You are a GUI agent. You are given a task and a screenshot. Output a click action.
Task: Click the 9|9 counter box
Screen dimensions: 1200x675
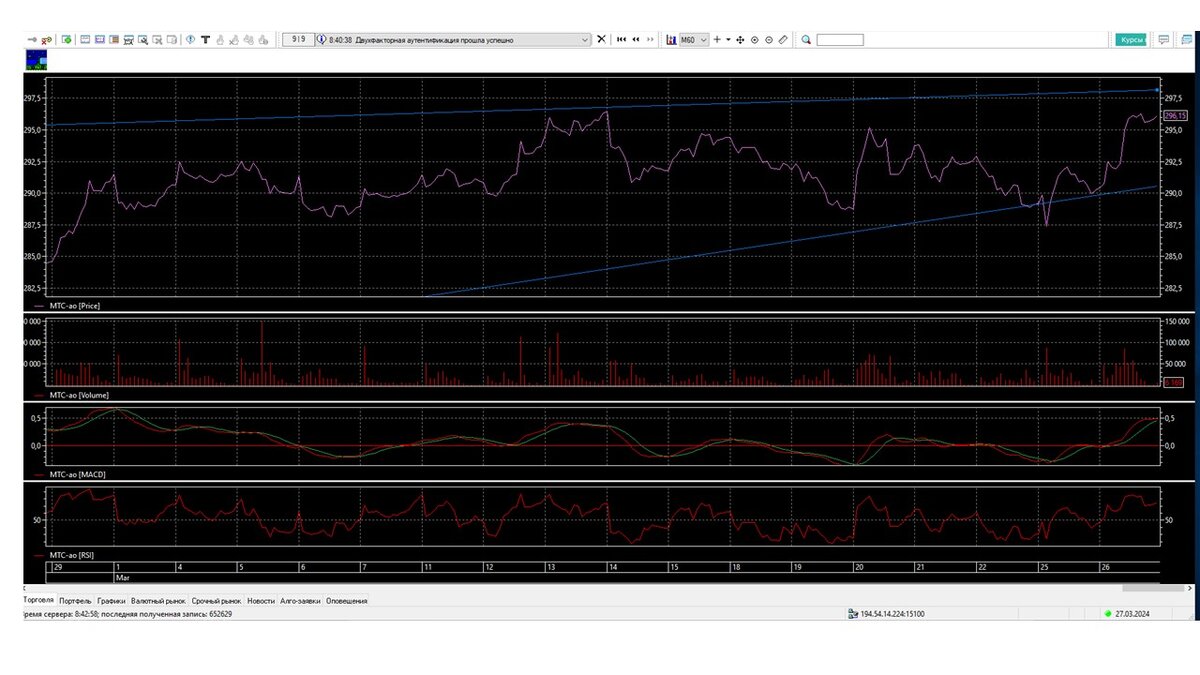(x=298, y=40)
